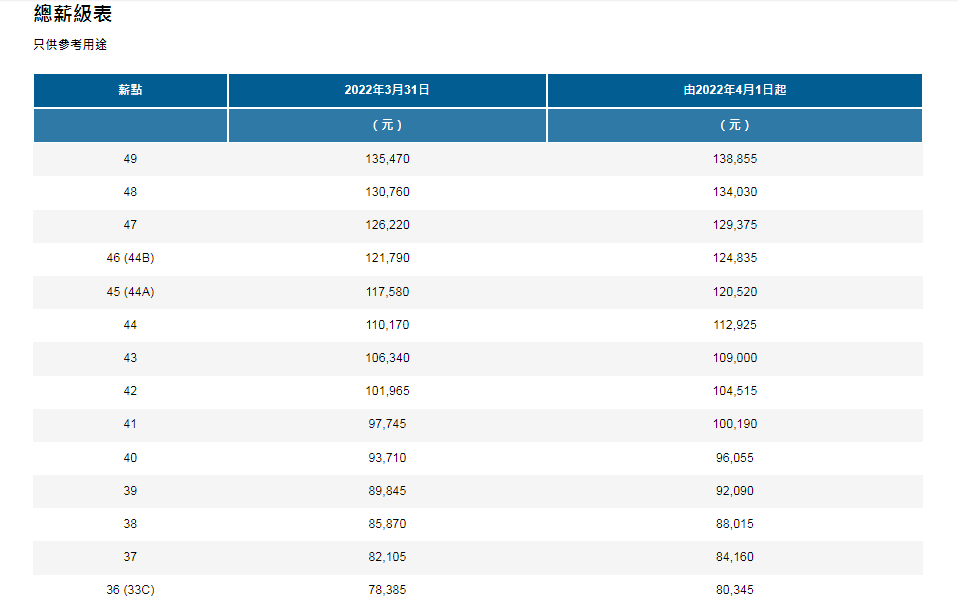Select the 106,340 value in row 43
Image resolution: width=958 pixels, height=608 pixels.
[x=387, y=358]
